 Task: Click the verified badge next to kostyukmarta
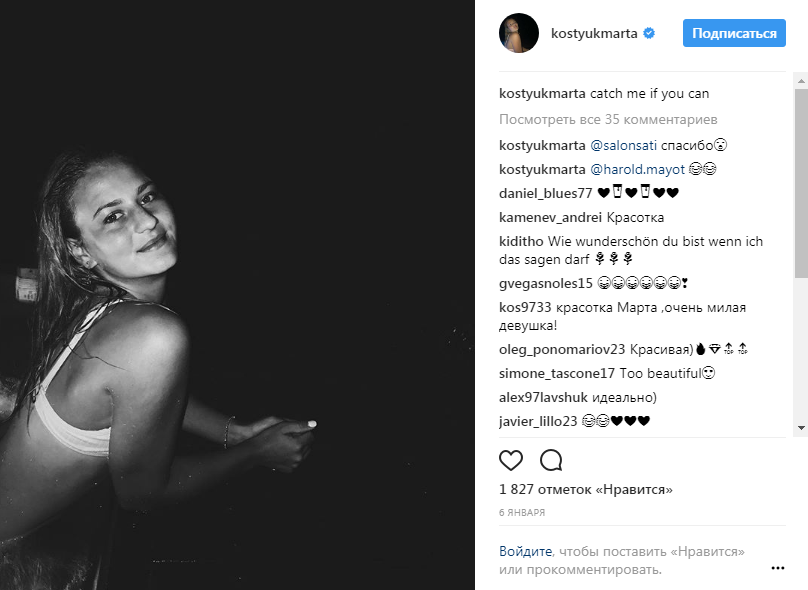click(649, 34)
